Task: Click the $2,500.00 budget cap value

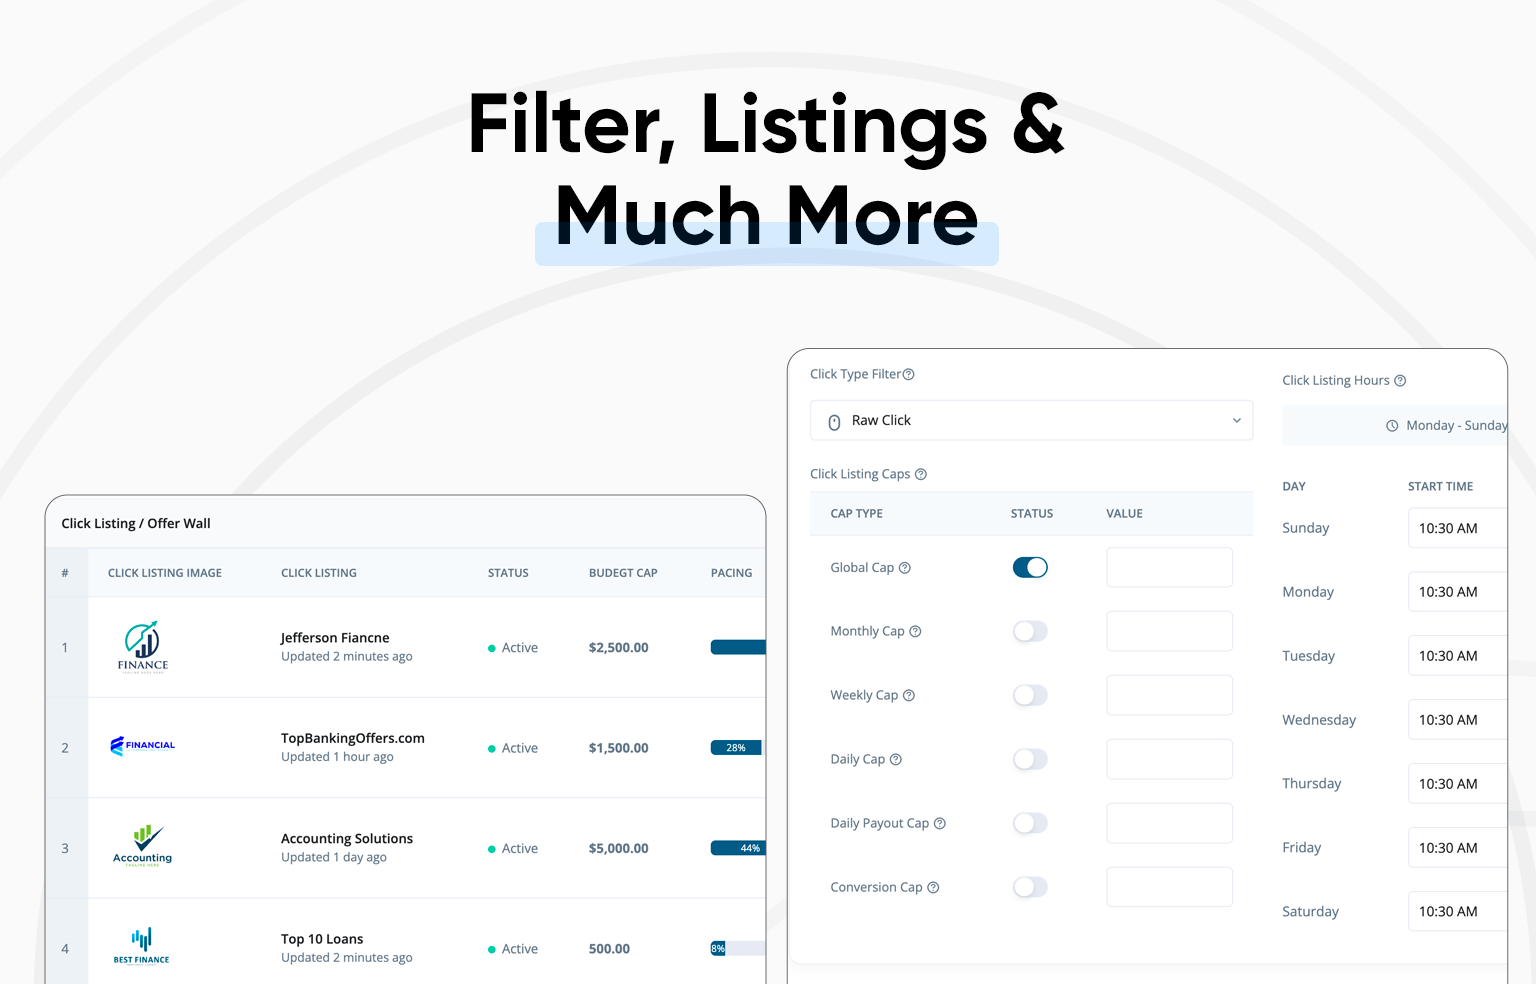Action: 618,648
